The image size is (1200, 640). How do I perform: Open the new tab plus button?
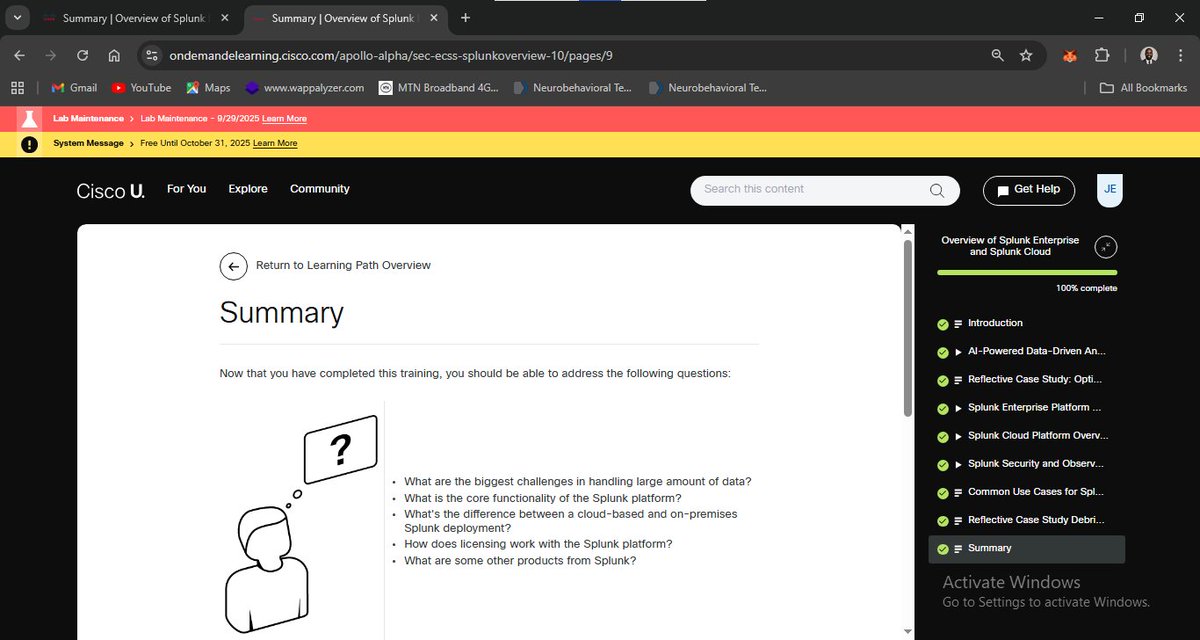pyautogui.click(x=465, y=18)
